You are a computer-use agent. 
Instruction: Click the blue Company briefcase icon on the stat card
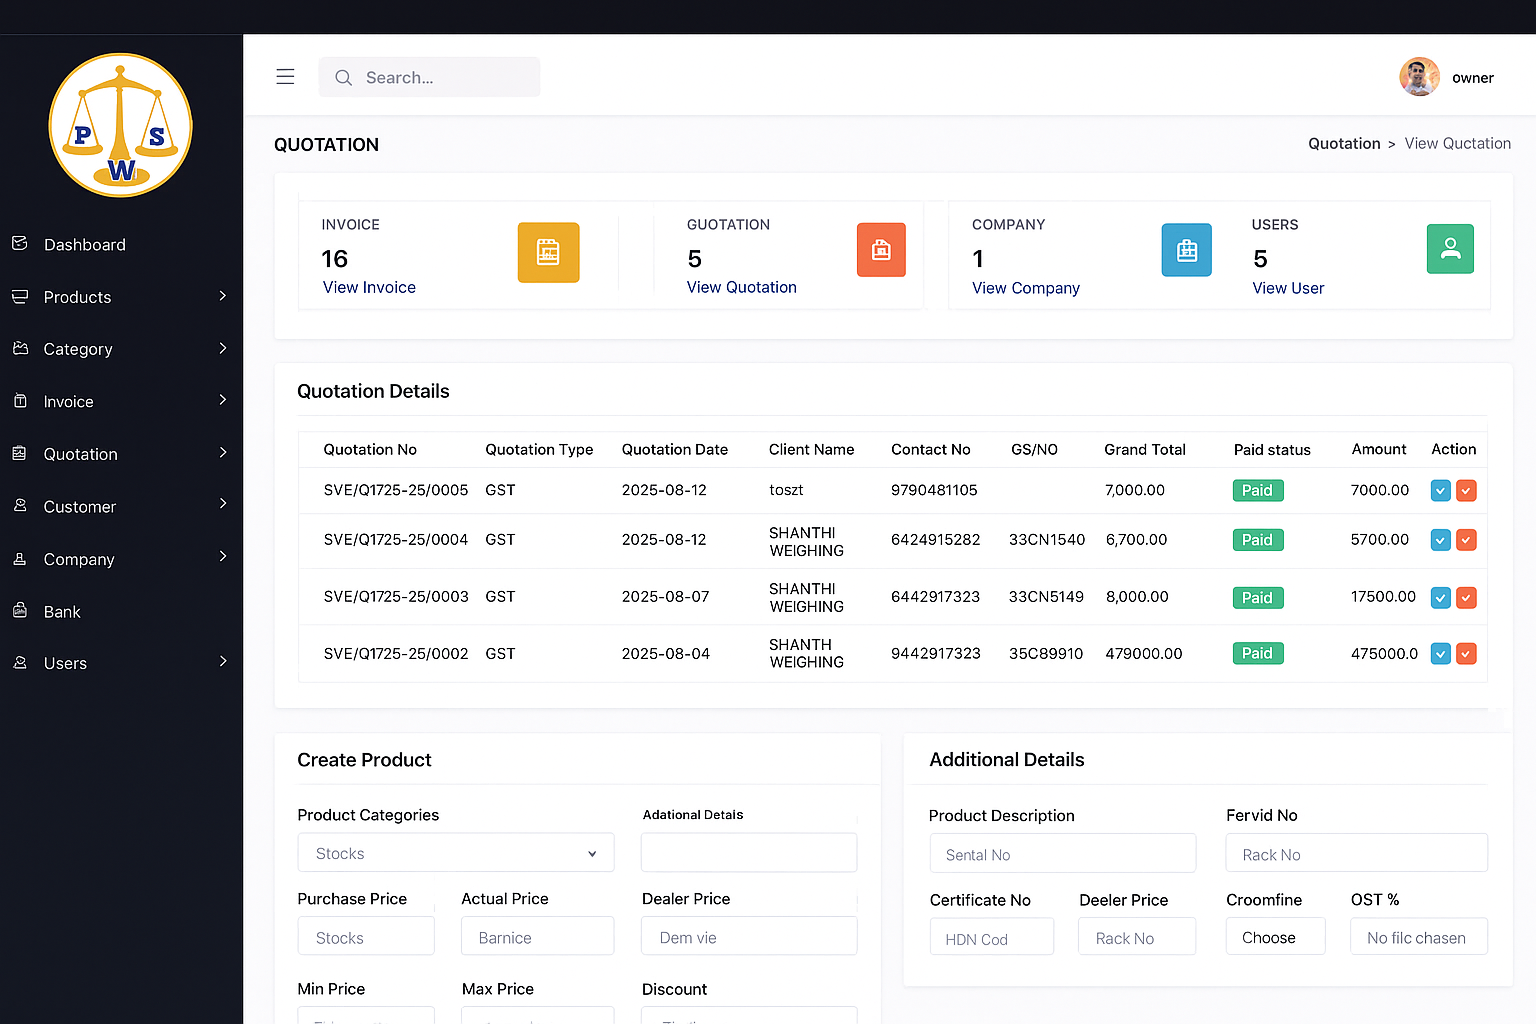coord(1186,250)
